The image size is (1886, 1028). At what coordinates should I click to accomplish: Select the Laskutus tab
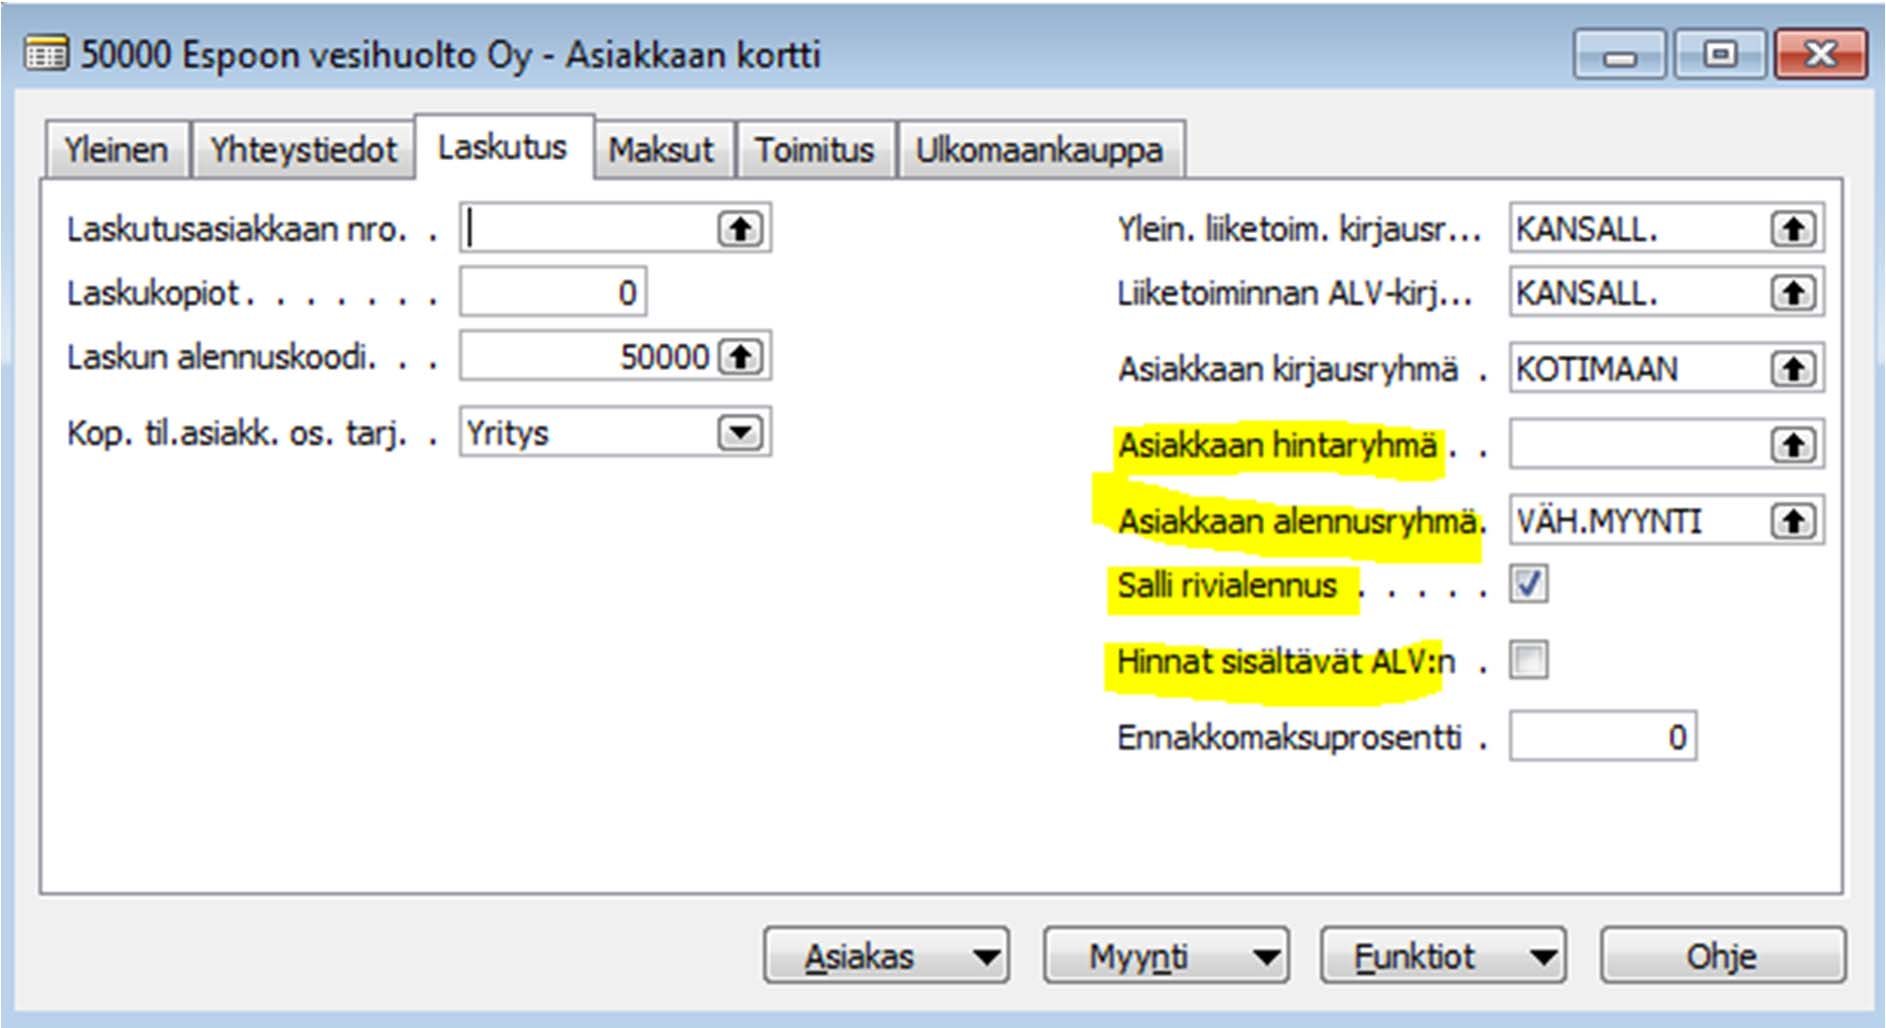coord(503,147)
